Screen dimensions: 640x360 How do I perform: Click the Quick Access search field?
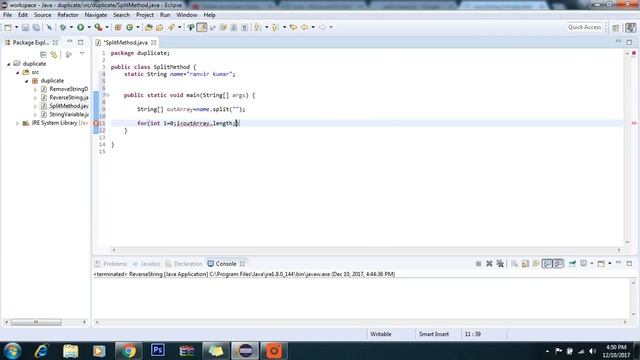tap(584, 27)
